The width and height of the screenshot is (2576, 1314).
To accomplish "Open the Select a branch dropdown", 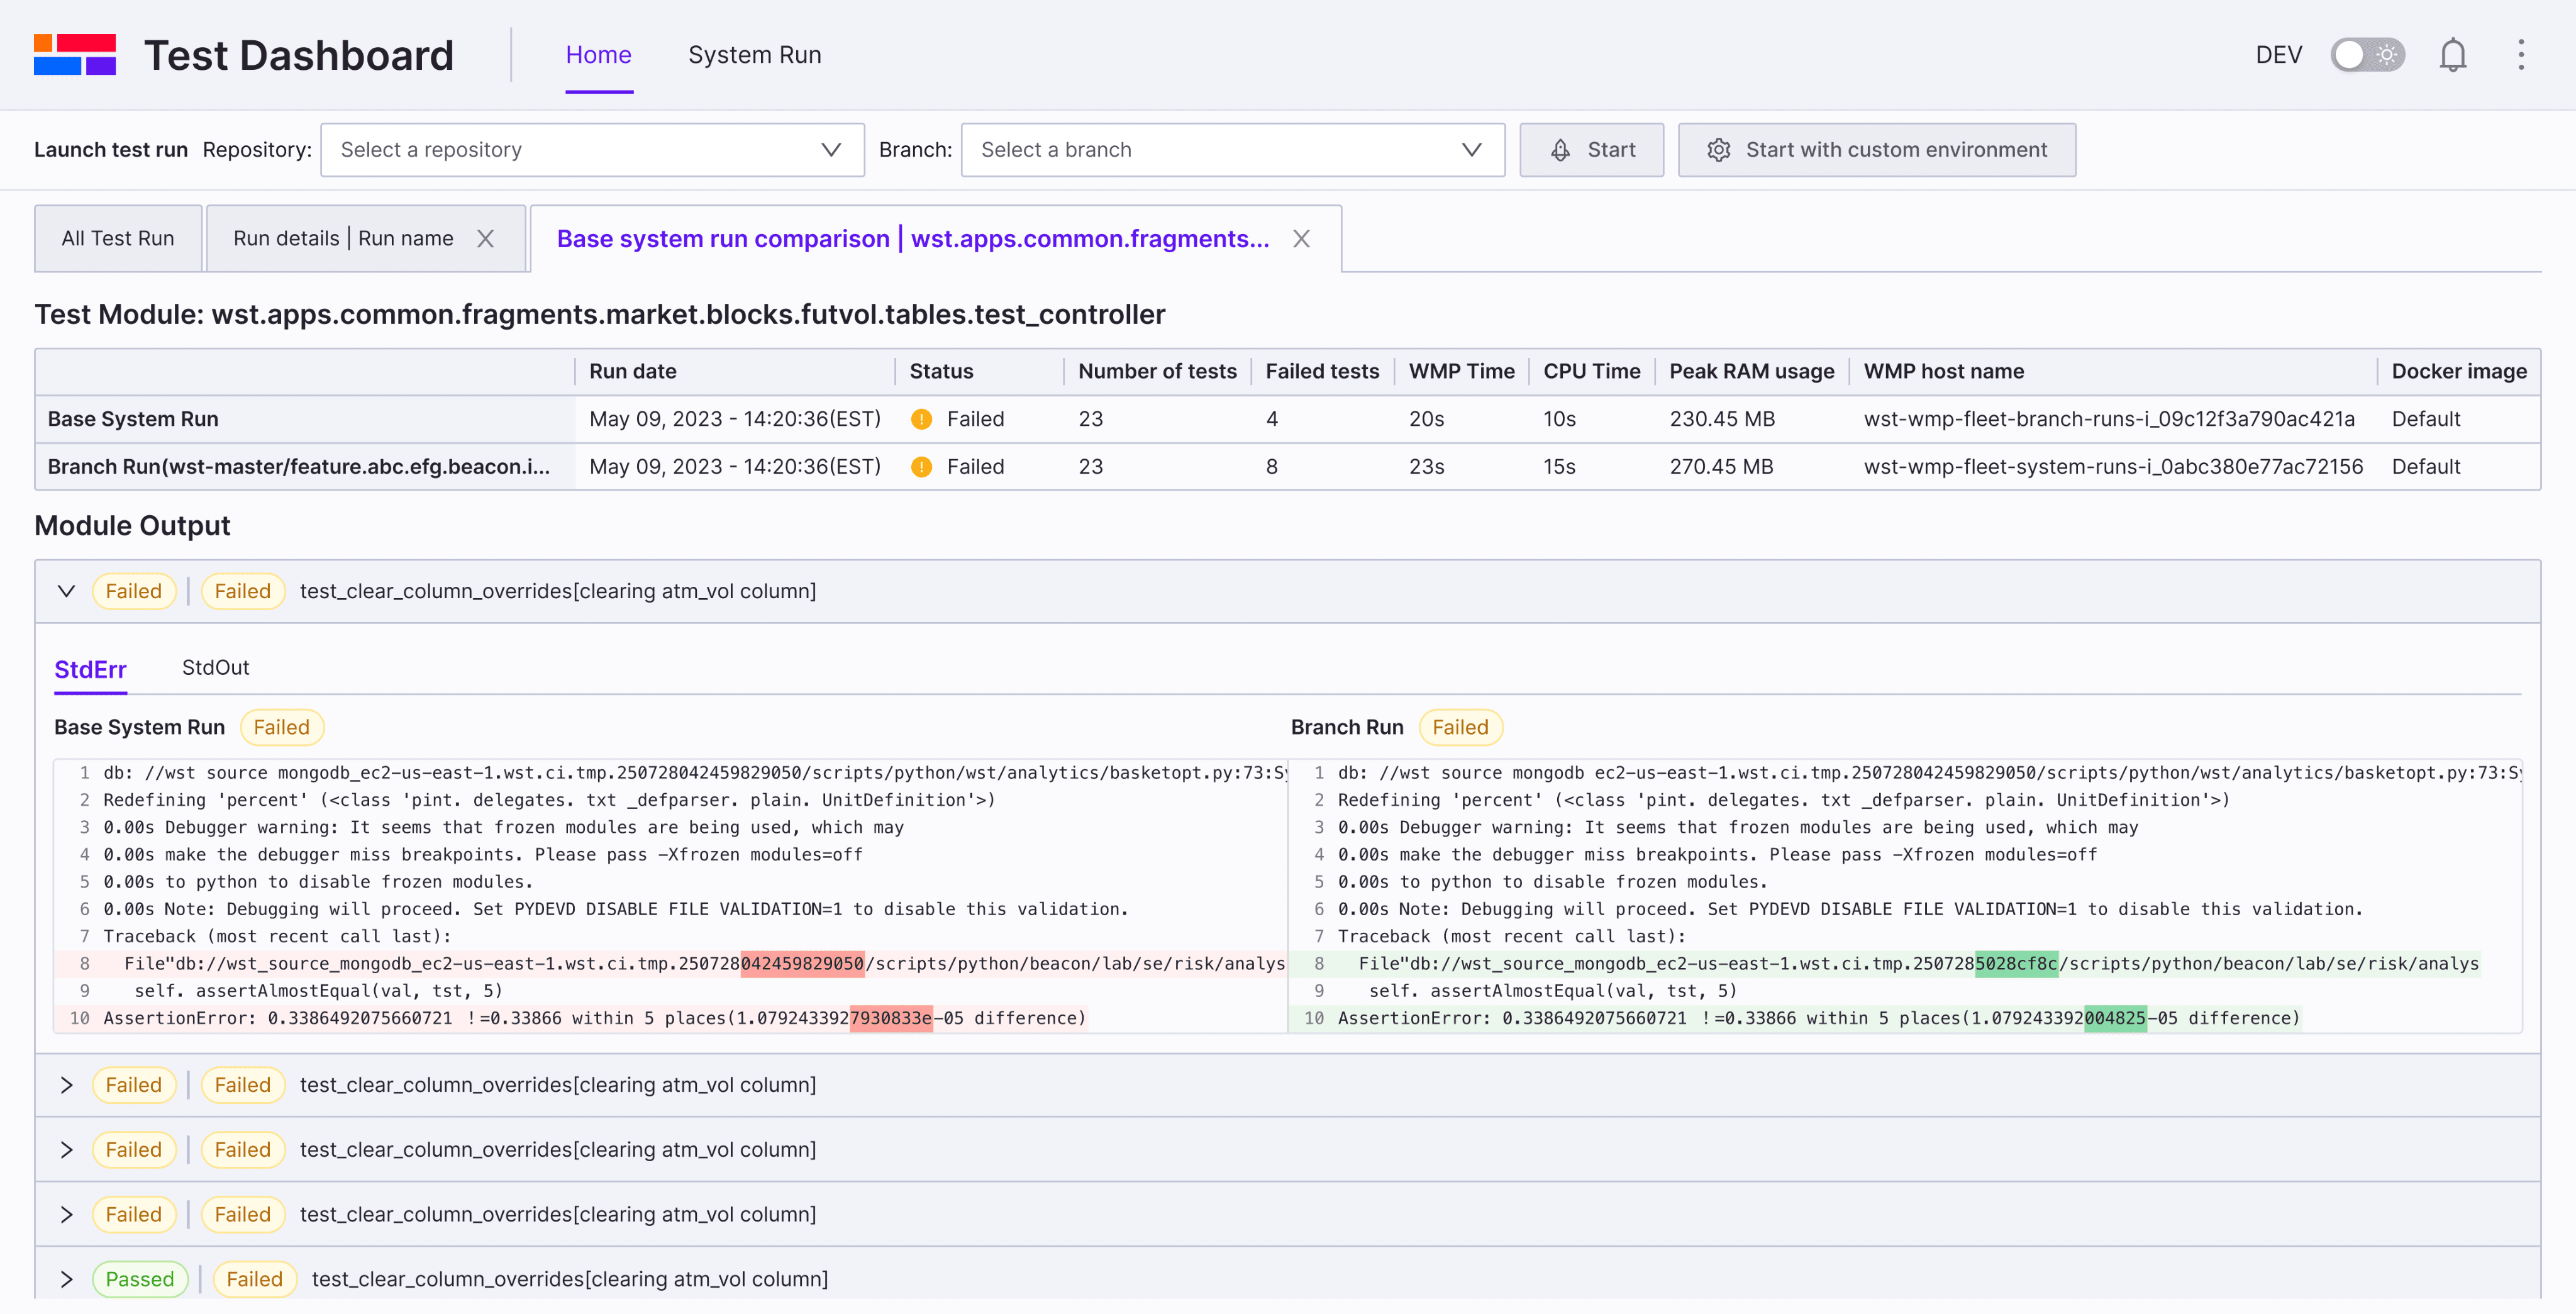I will click(x=1232, y=150).
